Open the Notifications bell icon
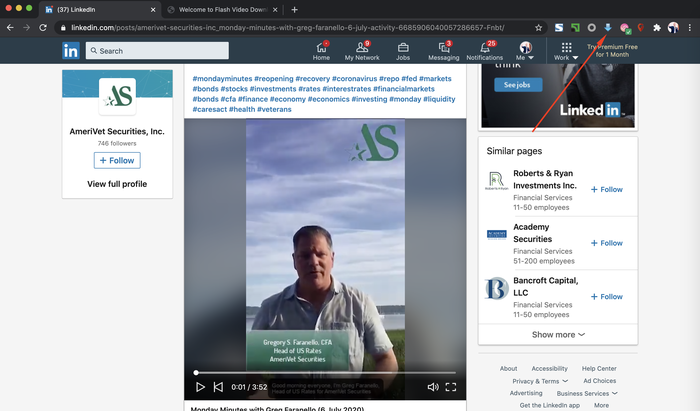The width and height of the screenshot is (700, 411). pos(485,46)
